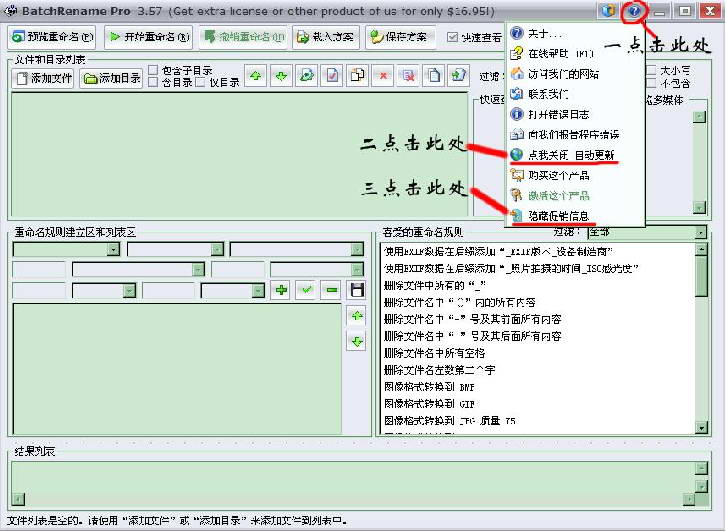The width and height of the screenshot is (726, 532).
Task: Click scroll-down arrow of the rename rules list
Action: [x=701, y=428]
